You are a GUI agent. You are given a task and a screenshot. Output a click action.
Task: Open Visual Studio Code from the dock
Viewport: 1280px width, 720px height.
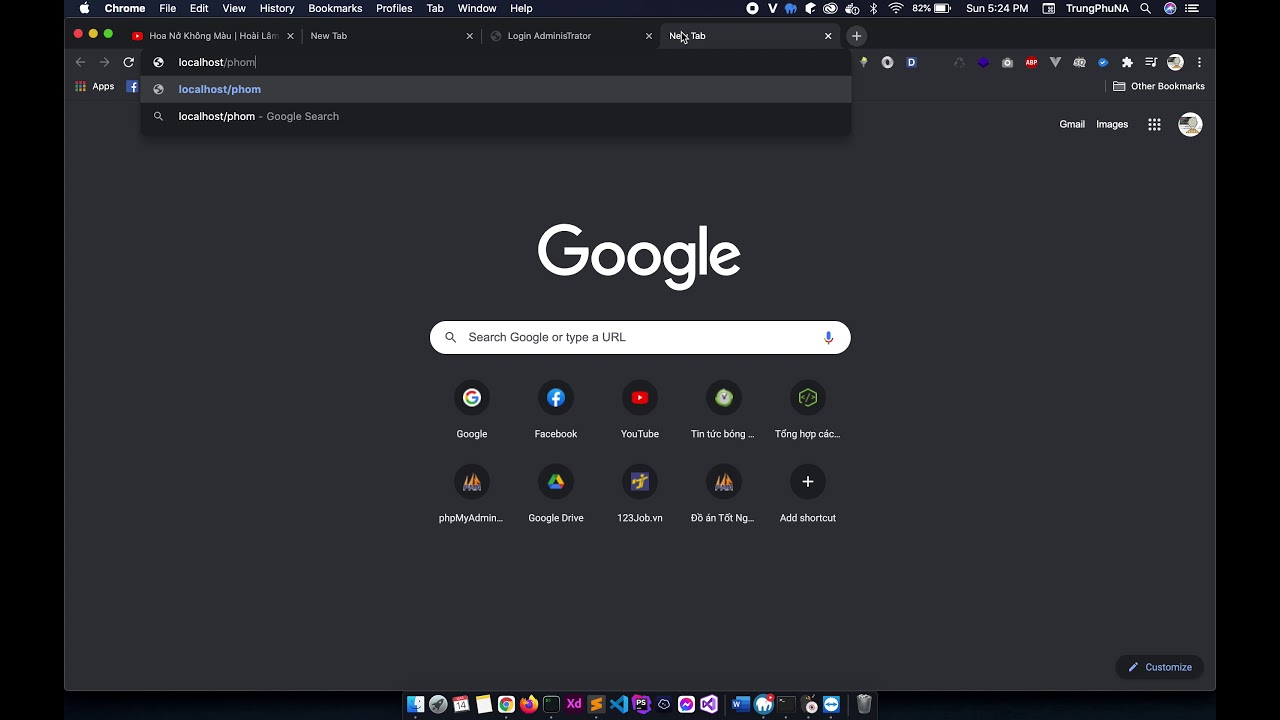tap(619, 704)
